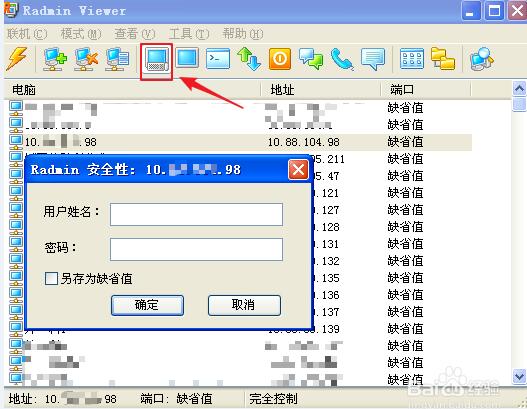527x409 pixels.
Task: Click the 取消 button
Action: pos(244,305)
